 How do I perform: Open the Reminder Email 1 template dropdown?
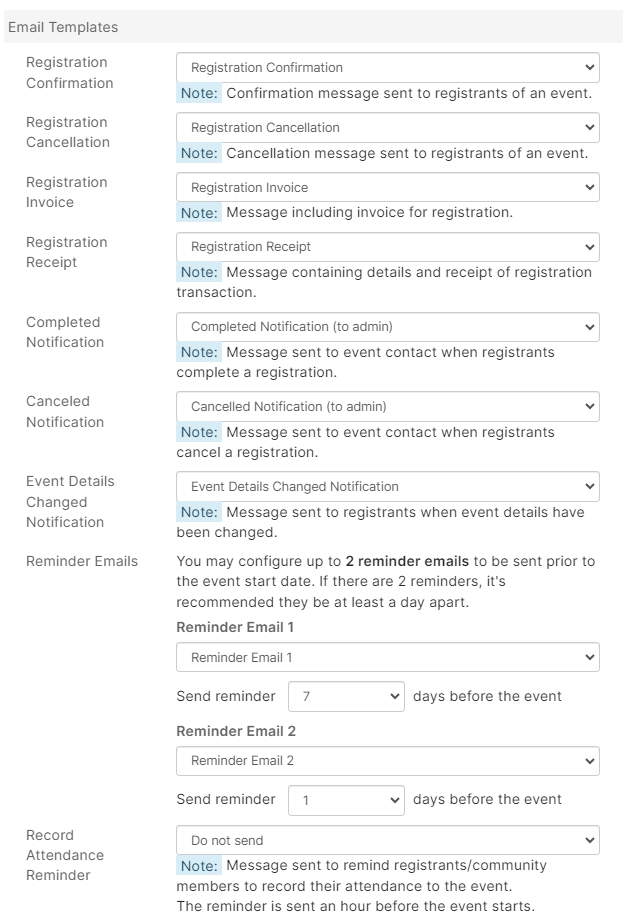[x=387, y=658]
